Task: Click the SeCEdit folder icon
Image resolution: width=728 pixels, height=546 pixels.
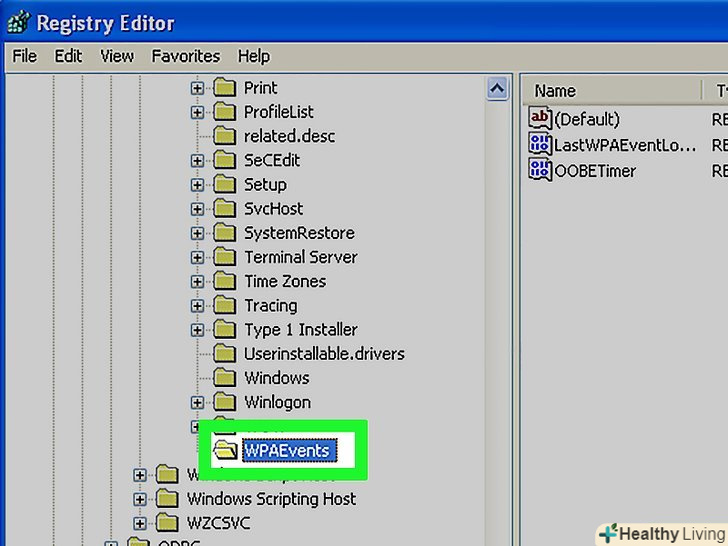Action: point(225,159)
